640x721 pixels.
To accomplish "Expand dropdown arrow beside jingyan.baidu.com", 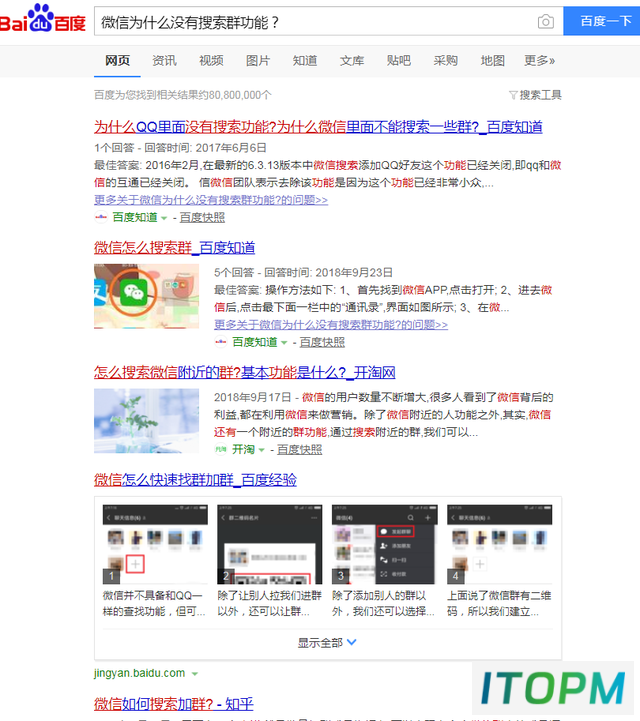I will [x=194, y=674].
